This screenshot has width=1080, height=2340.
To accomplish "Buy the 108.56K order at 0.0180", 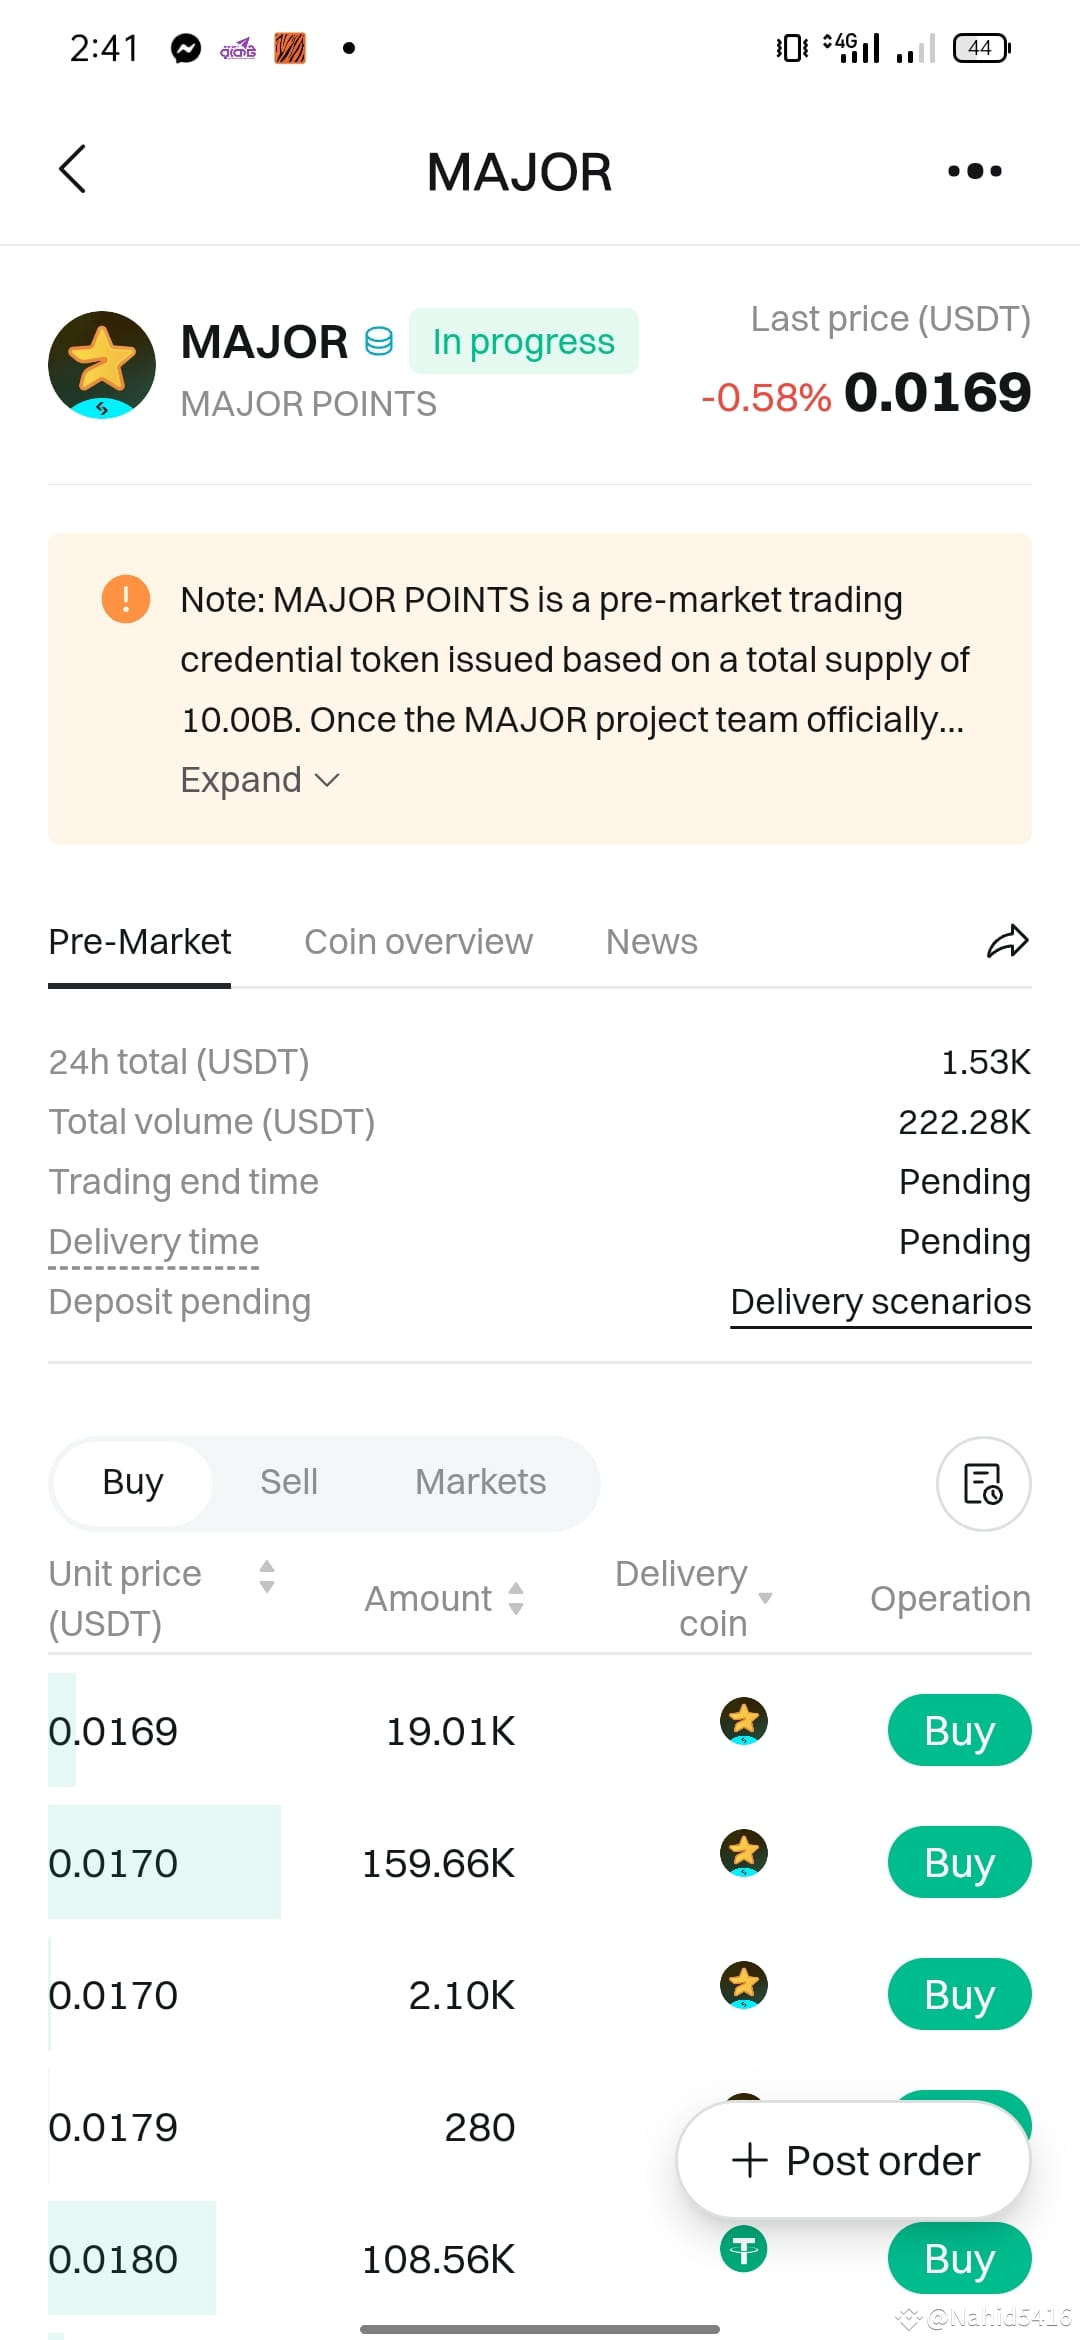I will coord(959,2258).
